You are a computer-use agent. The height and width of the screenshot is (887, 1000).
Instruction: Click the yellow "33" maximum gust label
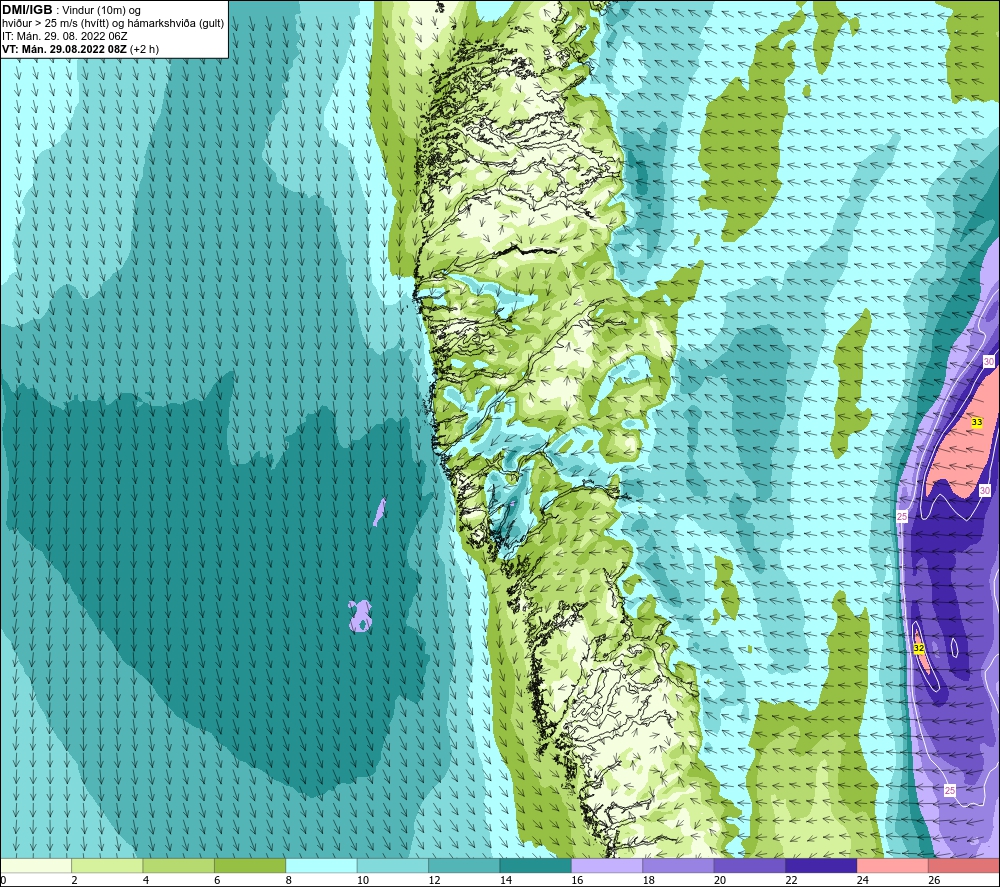pos(976,422)
